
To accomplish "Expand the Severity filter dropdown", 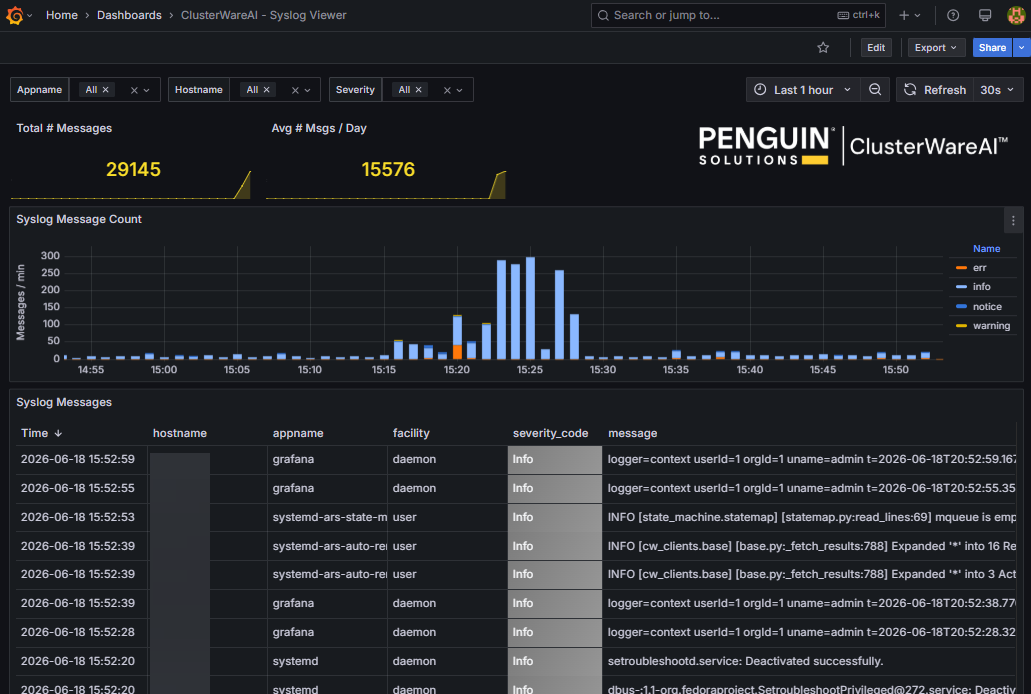I will click(460, 90).
